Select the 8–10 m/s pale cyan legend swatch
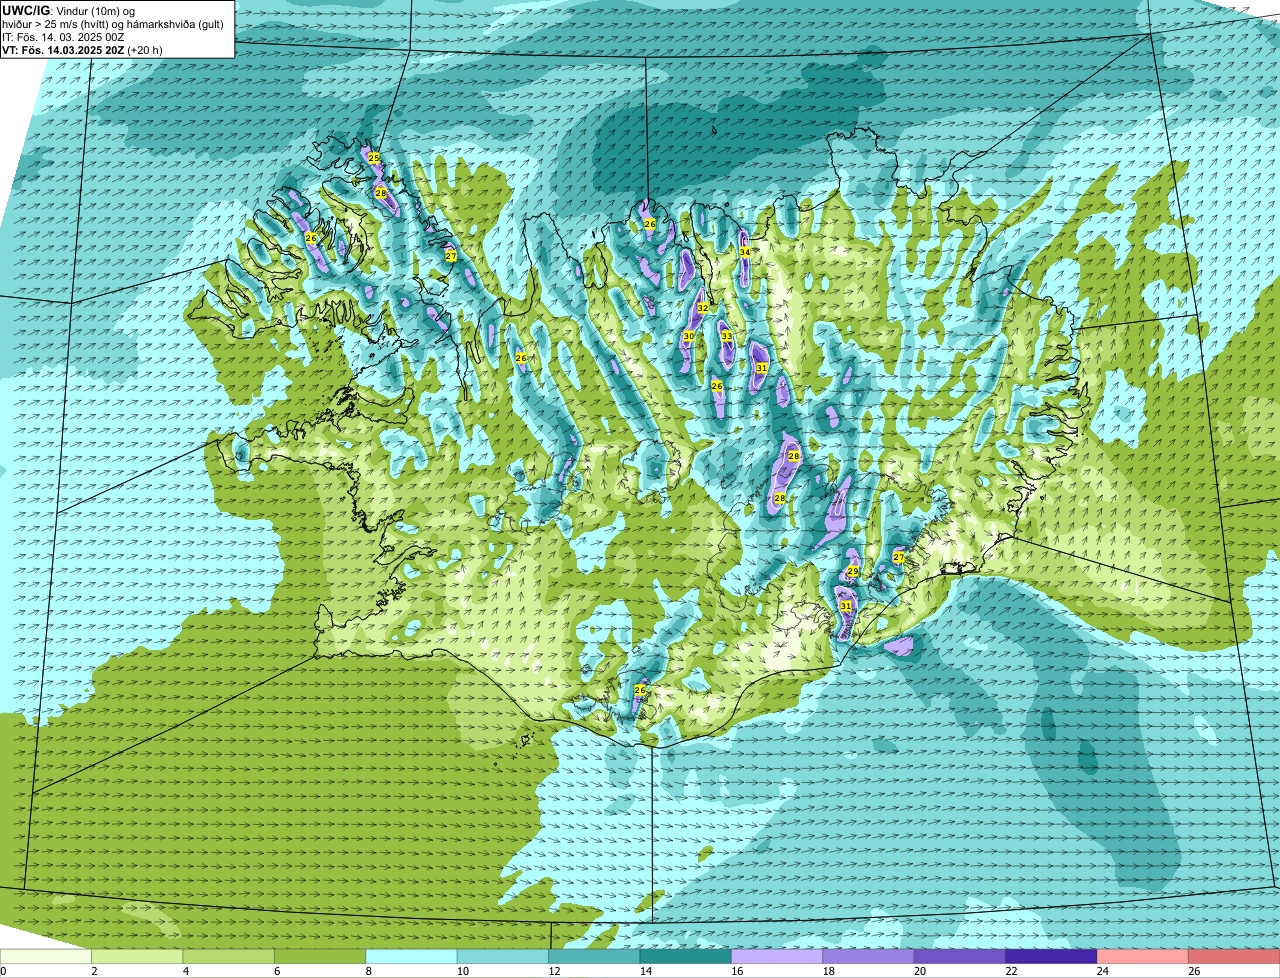 (411, 956)
